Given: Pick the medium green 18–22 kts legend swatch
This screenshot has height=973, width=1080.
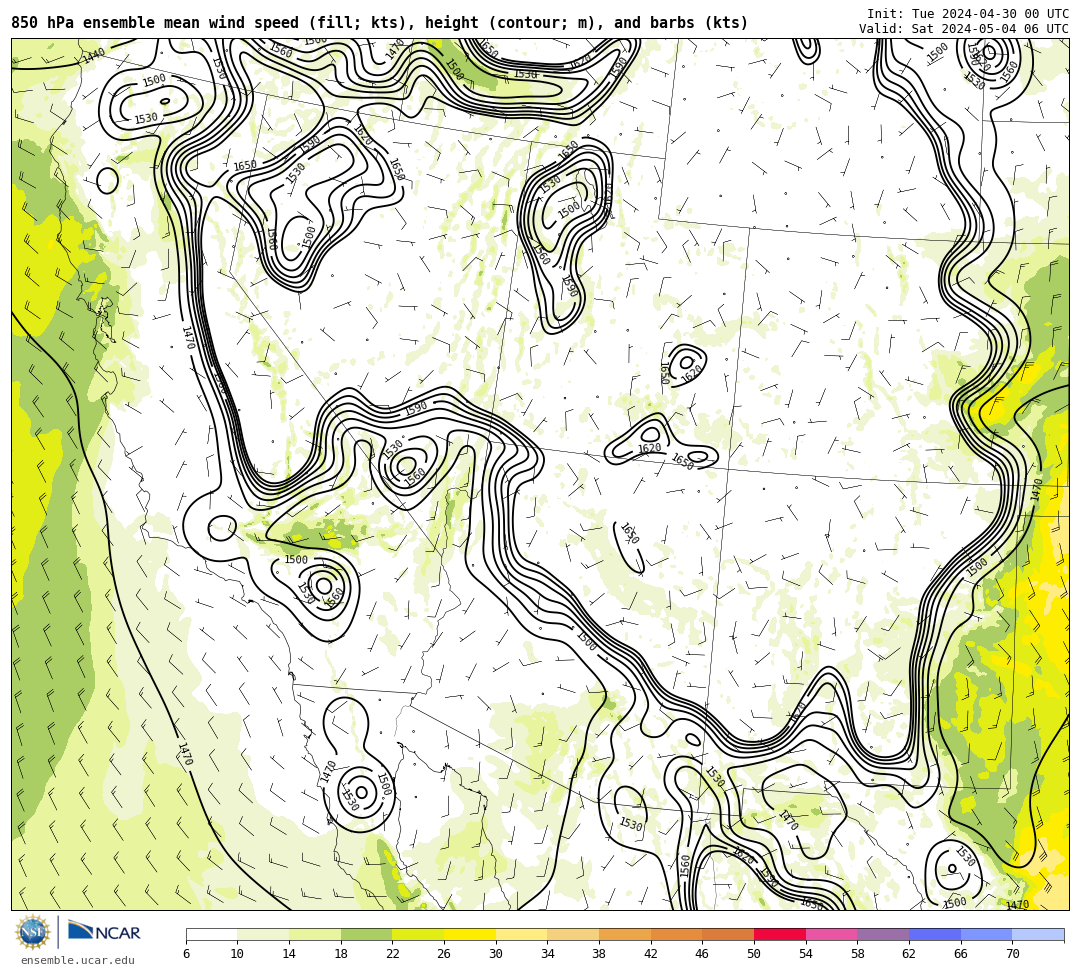Looking at the screenshot, I should [x=366, y=934].
